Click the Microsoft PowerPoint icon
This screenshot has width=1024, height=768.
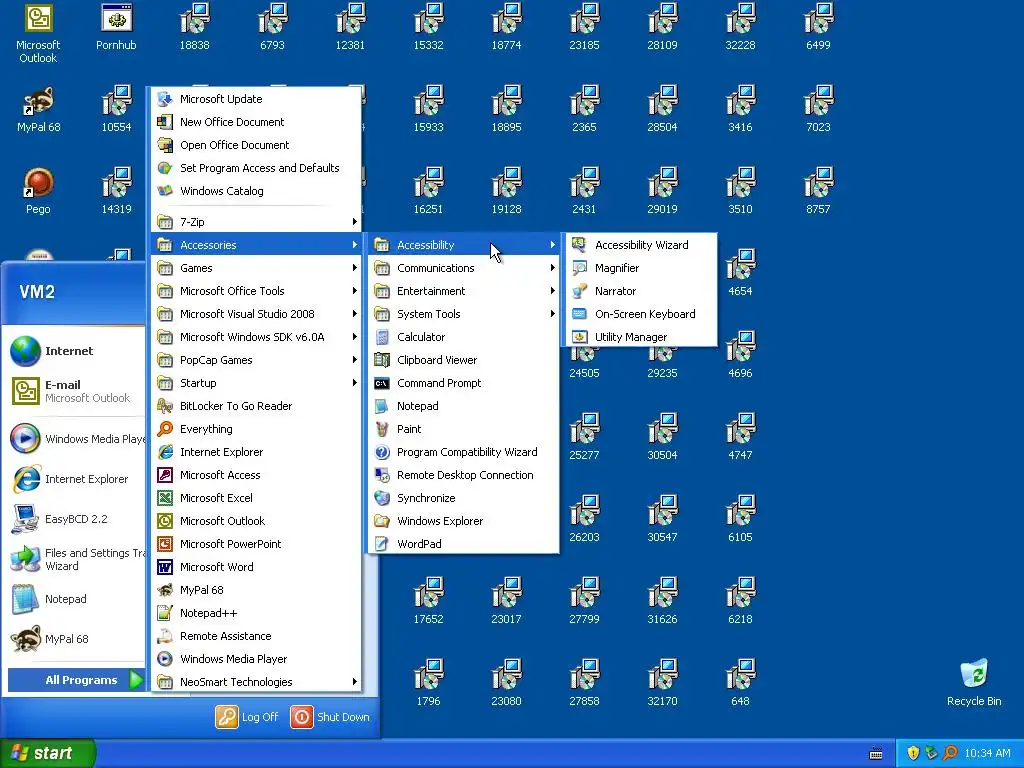165,544
